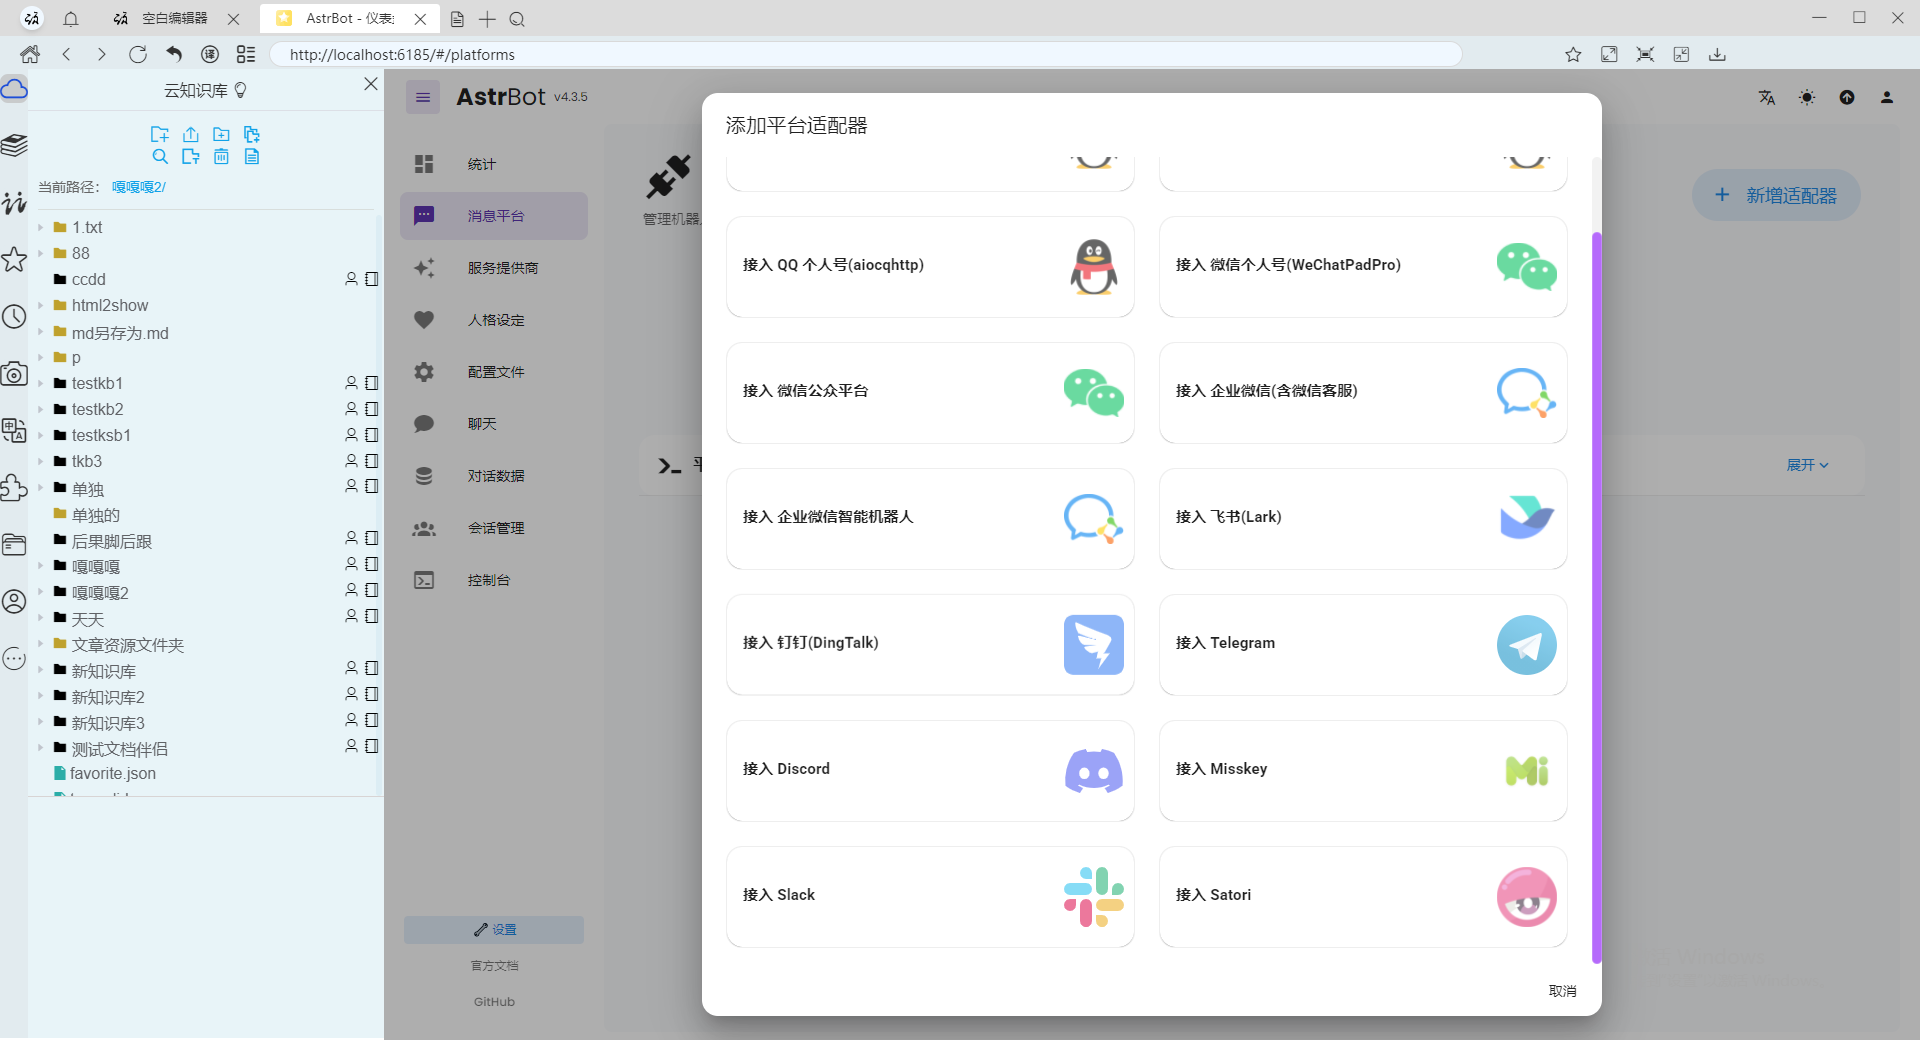Click the search icon in the 云知识库 toolbar
1920x1040 pixels.
(x=160, y=157)
